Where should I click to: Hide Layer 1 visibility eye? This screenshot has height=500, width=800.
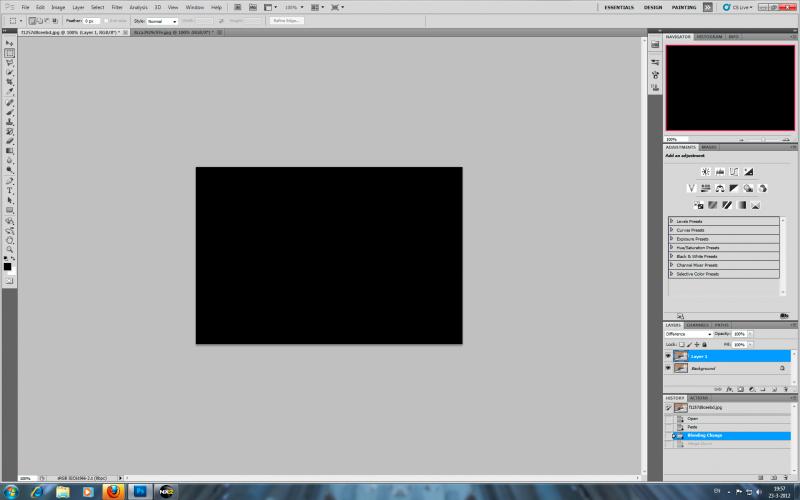[668, 356]
